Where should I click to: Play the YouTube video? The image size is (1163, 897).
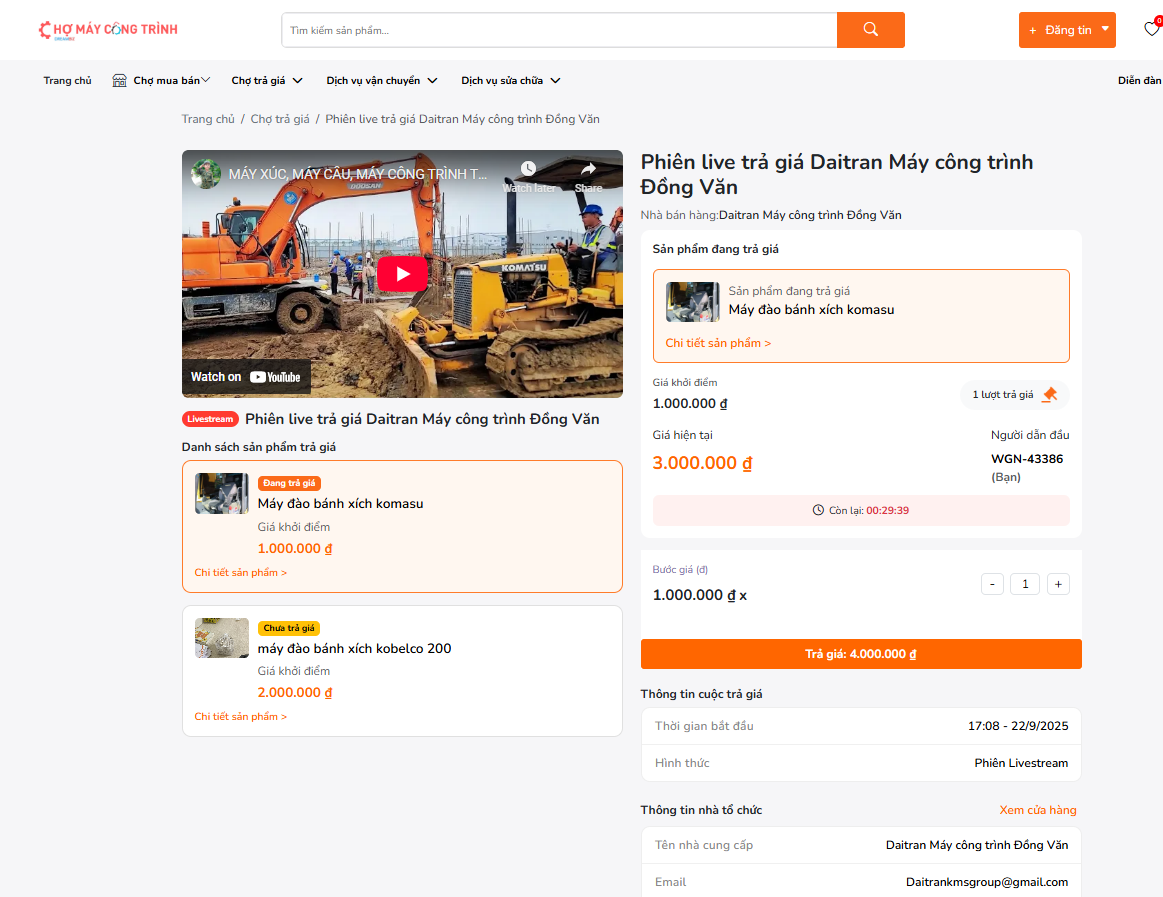click(402, 274)
